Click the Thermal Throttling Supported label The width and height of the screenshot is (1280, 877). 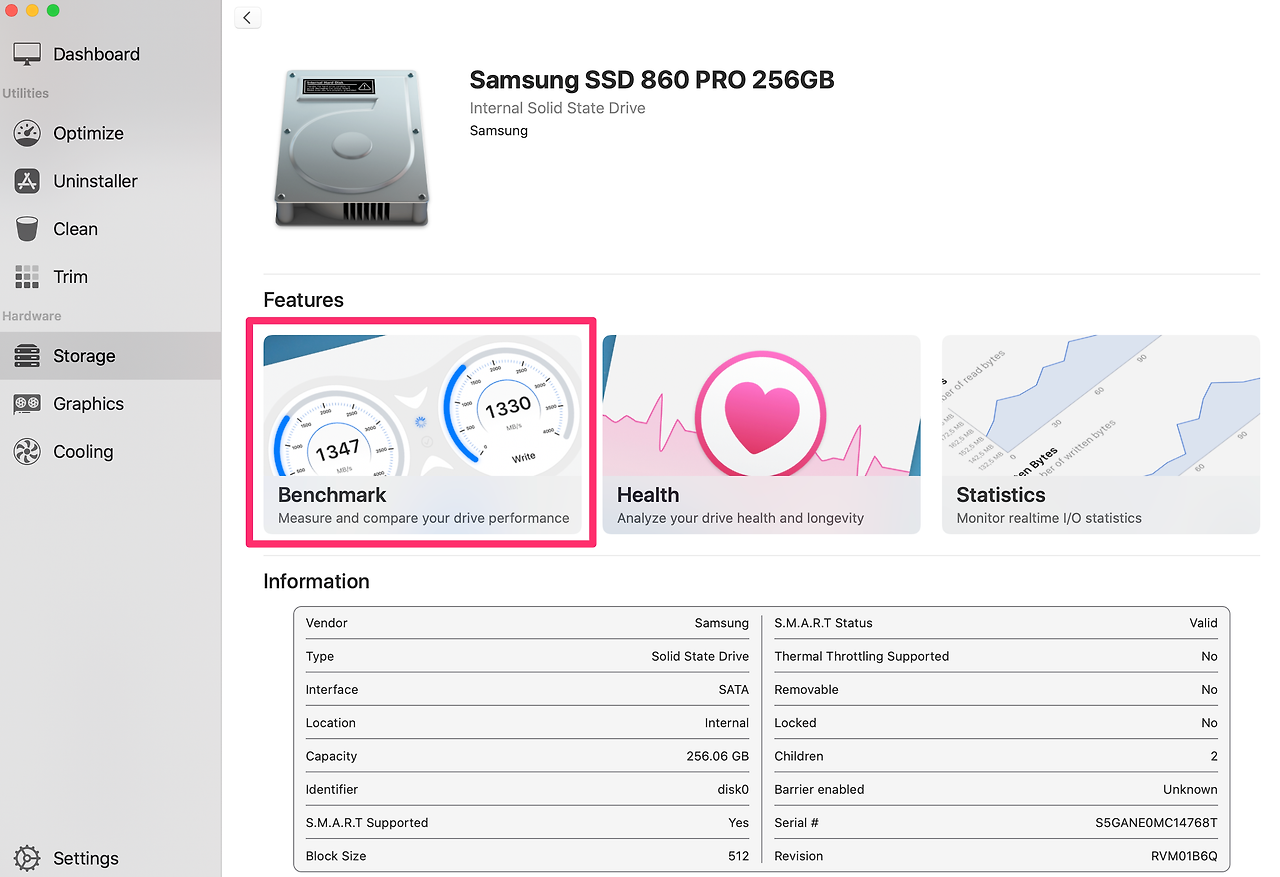tap(862, 656)
